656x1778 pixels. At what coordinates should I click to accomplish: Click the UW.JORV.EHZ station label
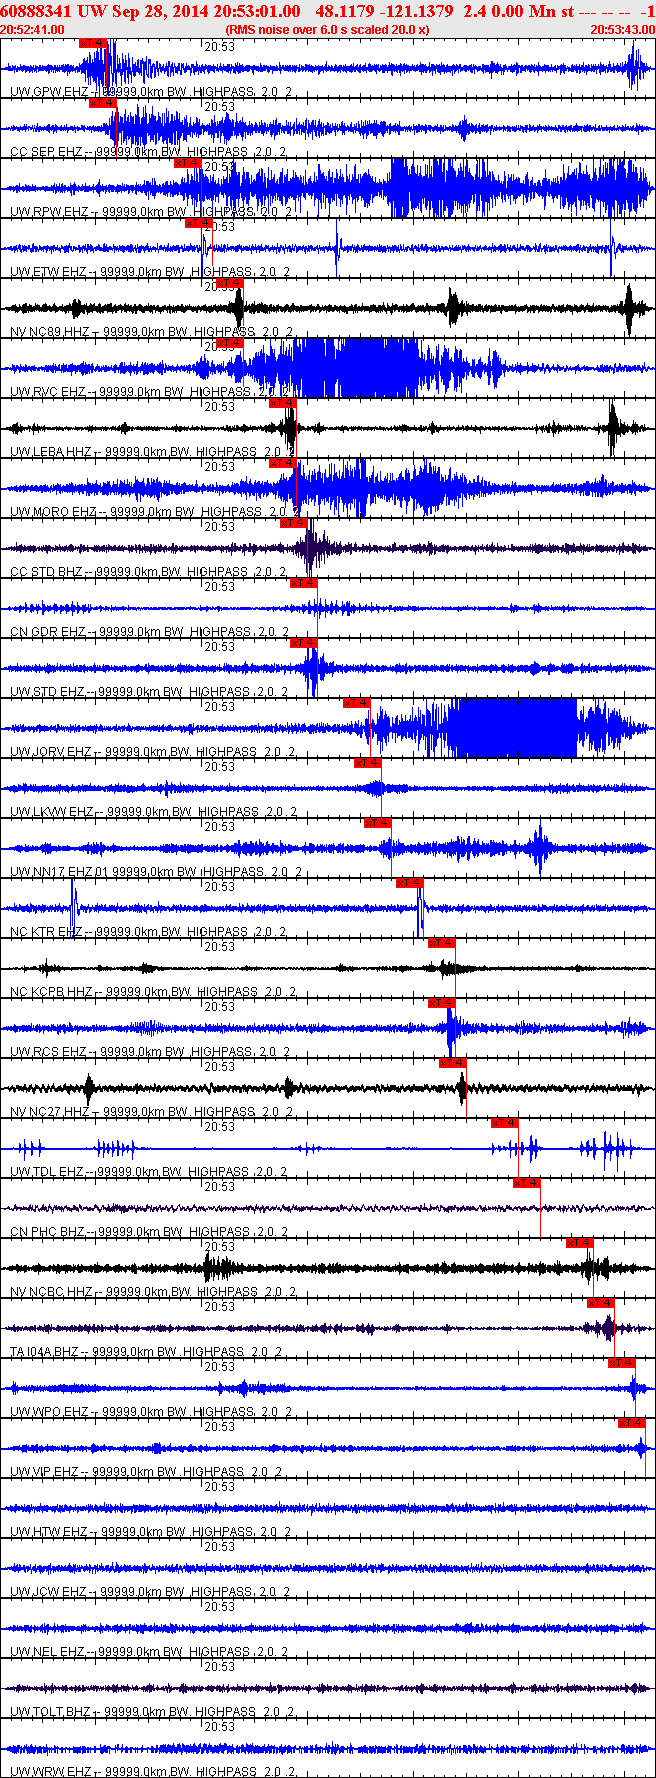click(x=51, y=751)
